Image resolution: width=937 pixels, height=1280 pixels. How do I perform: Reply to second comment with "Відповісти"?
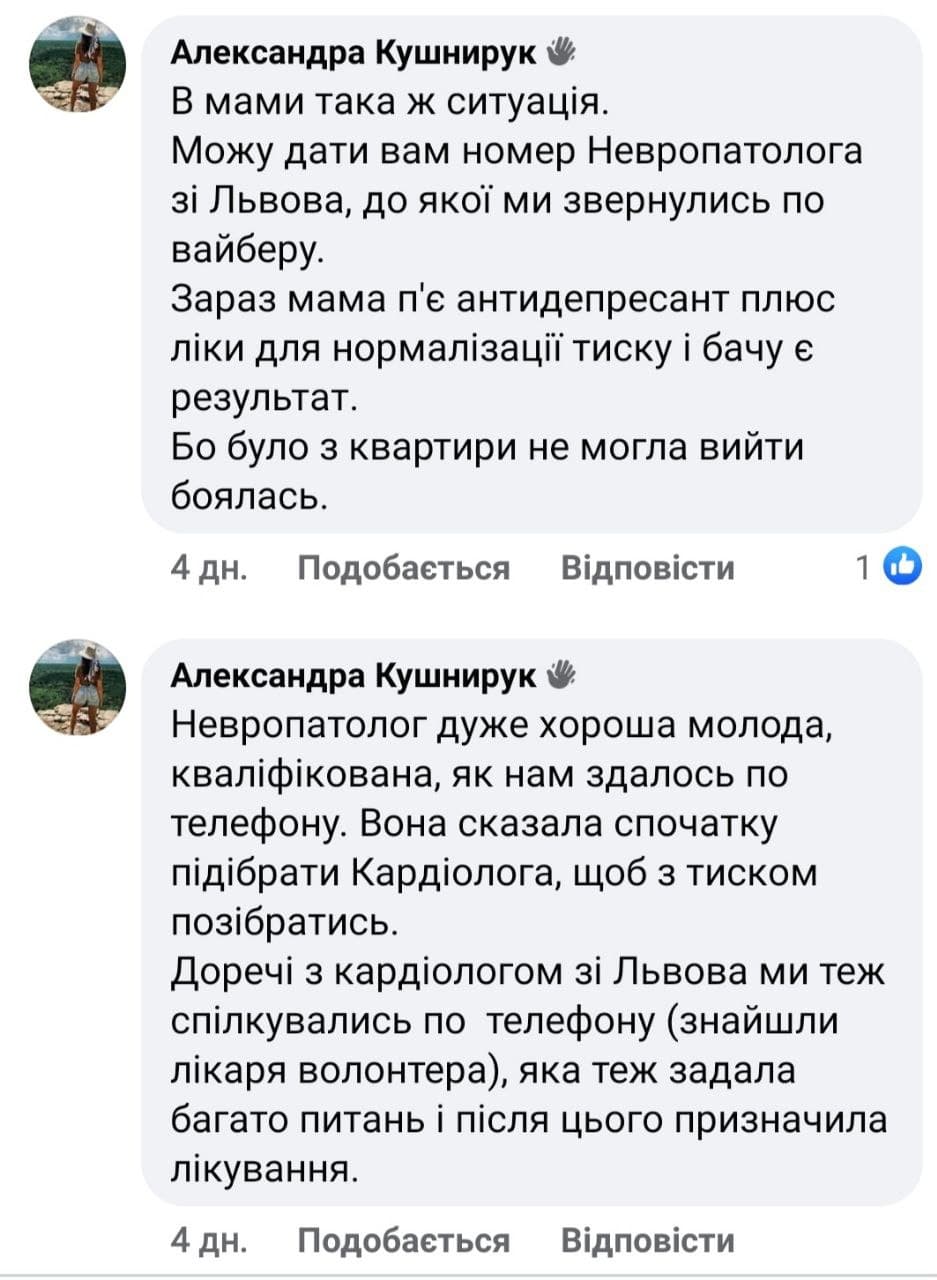point(648,1241)
